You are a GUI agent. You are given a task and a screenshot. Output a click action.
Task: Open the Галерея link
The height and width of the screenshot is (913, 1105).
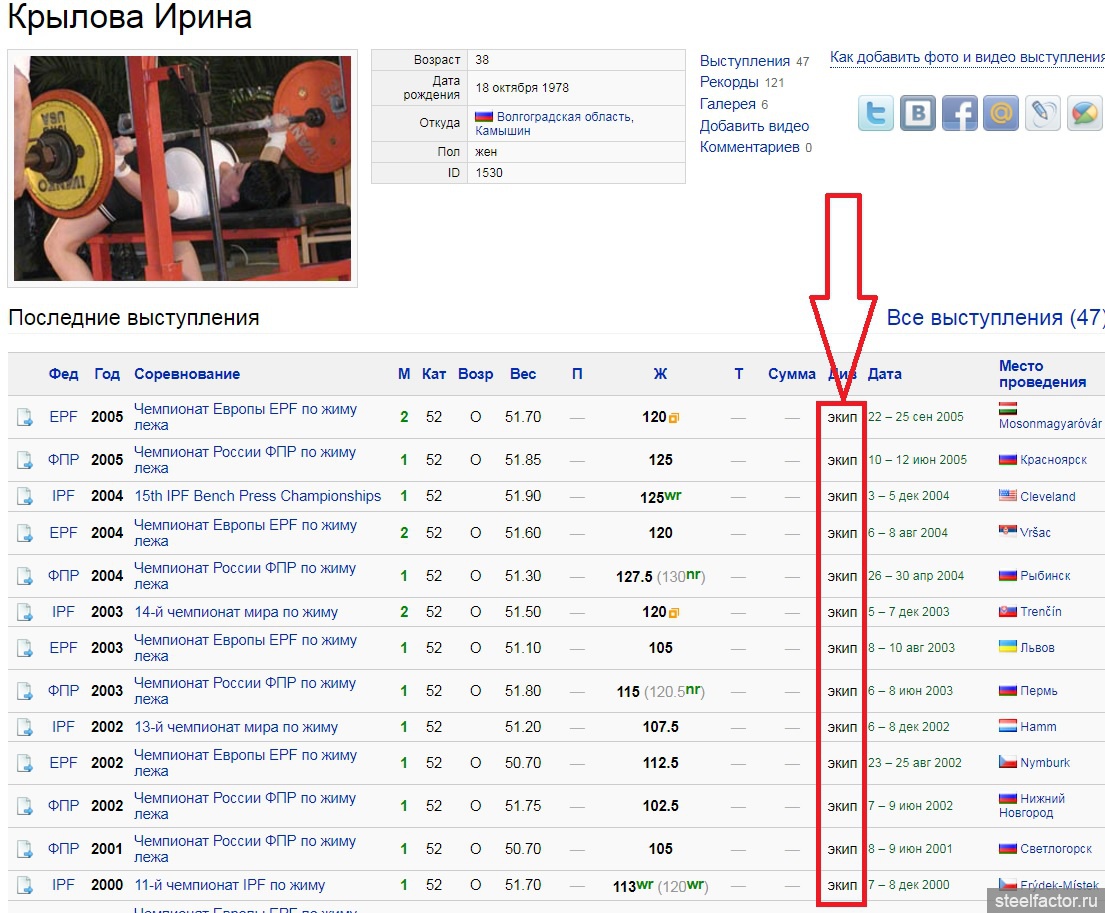(727, 104)
